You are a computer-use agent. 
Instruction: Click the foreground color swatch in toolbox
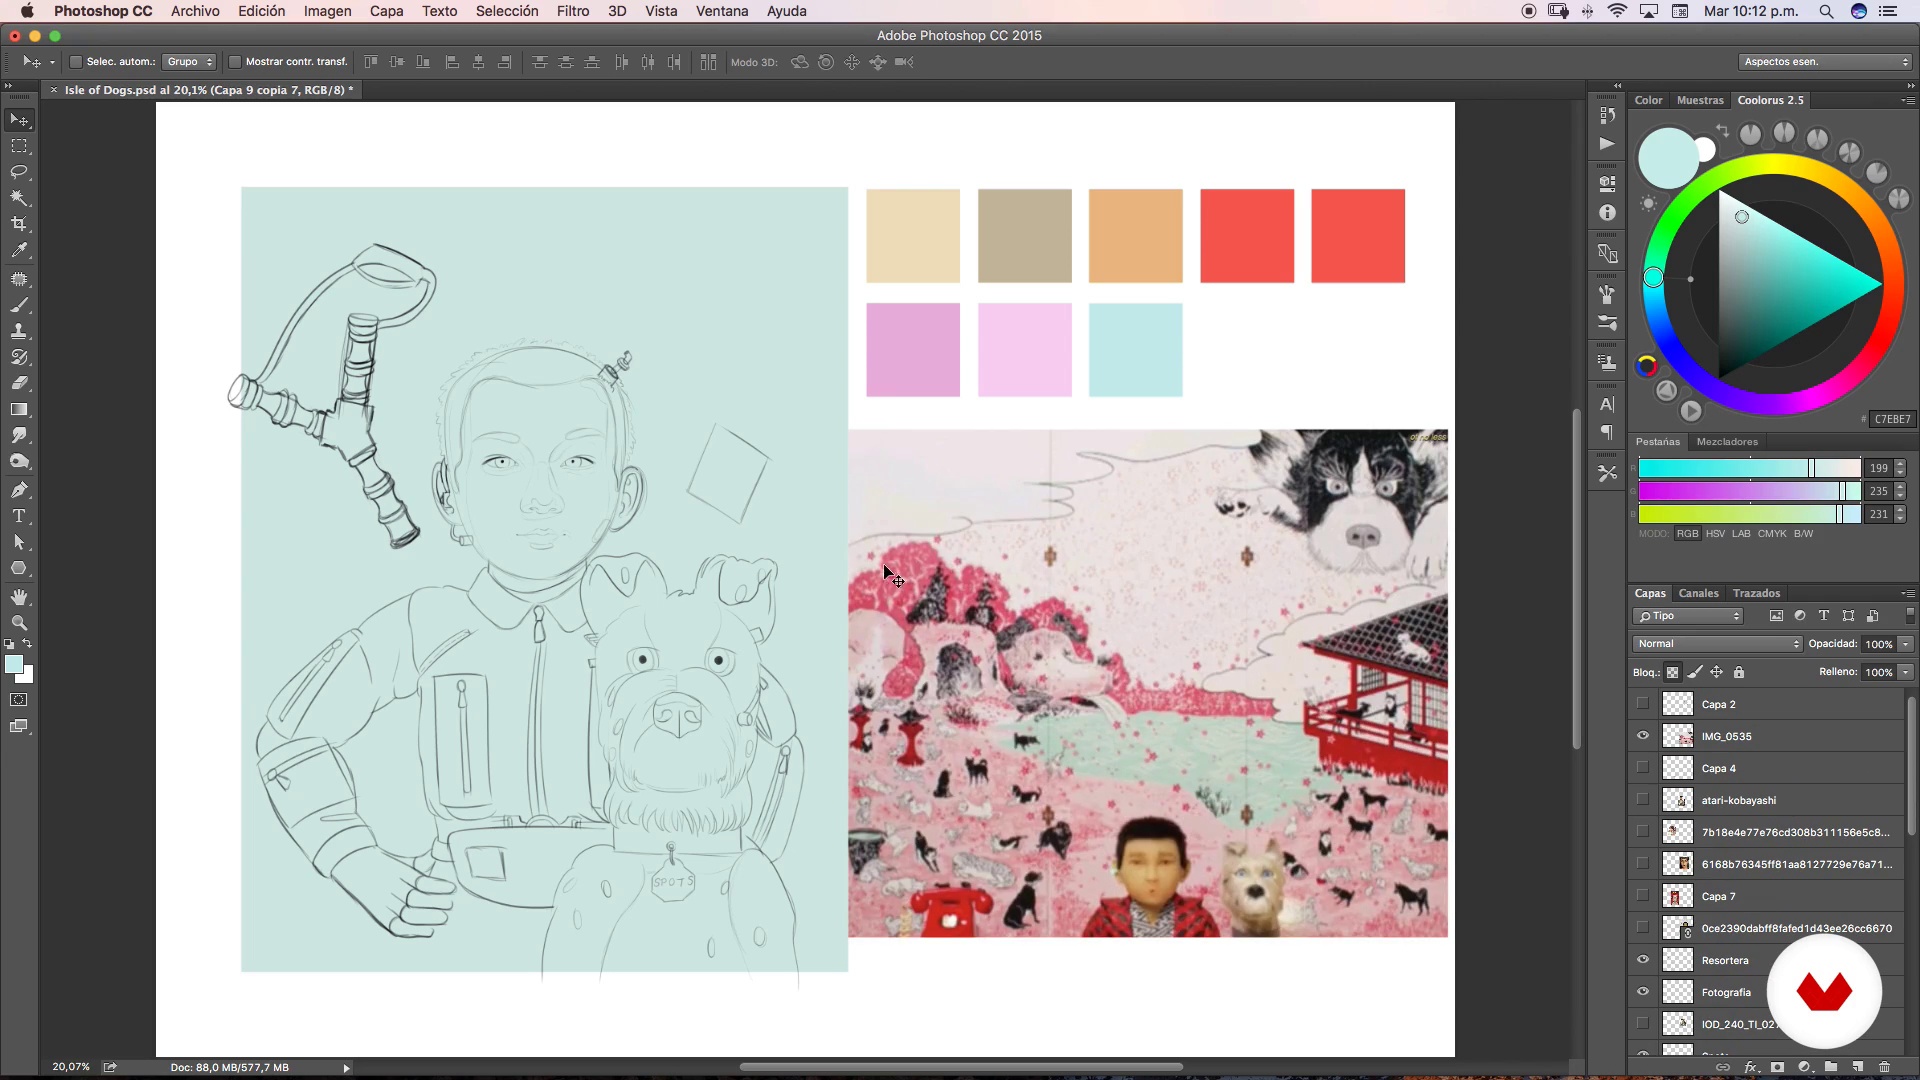point(14,666)
